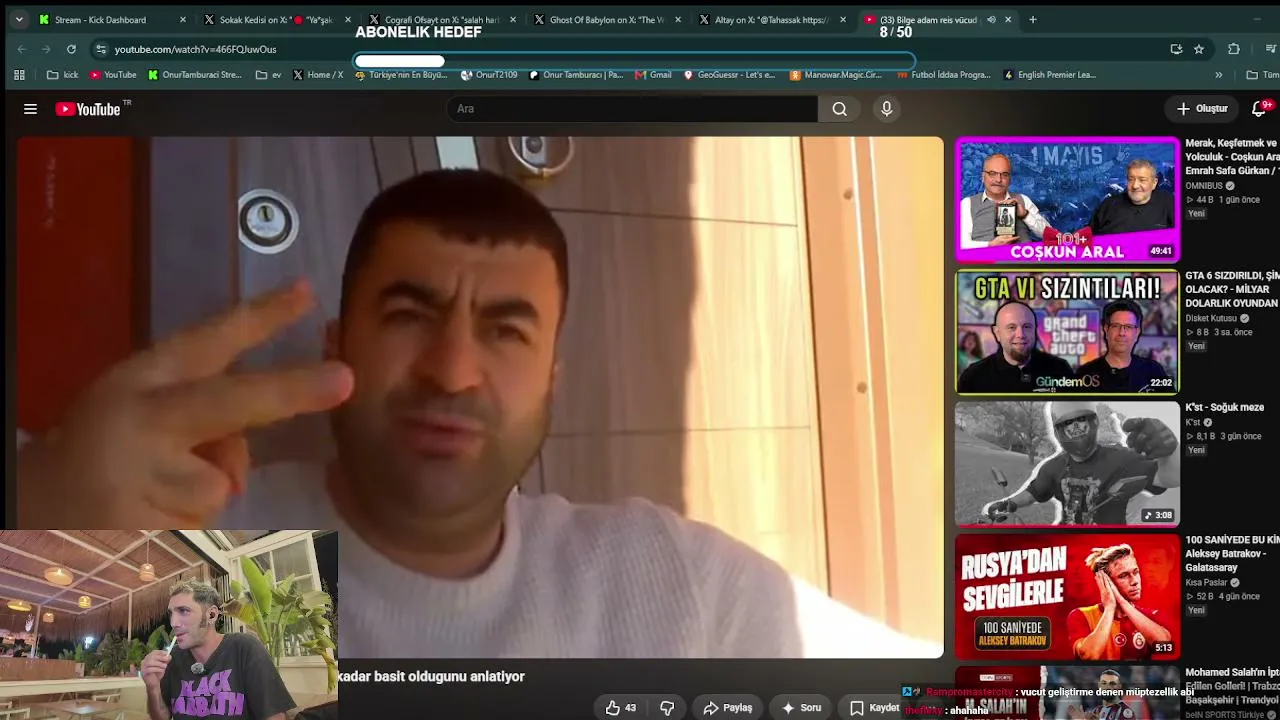1280x720 pixels.
Task: Reload the page in the browser
Action: pyautogui.click(x=71, y=49)
